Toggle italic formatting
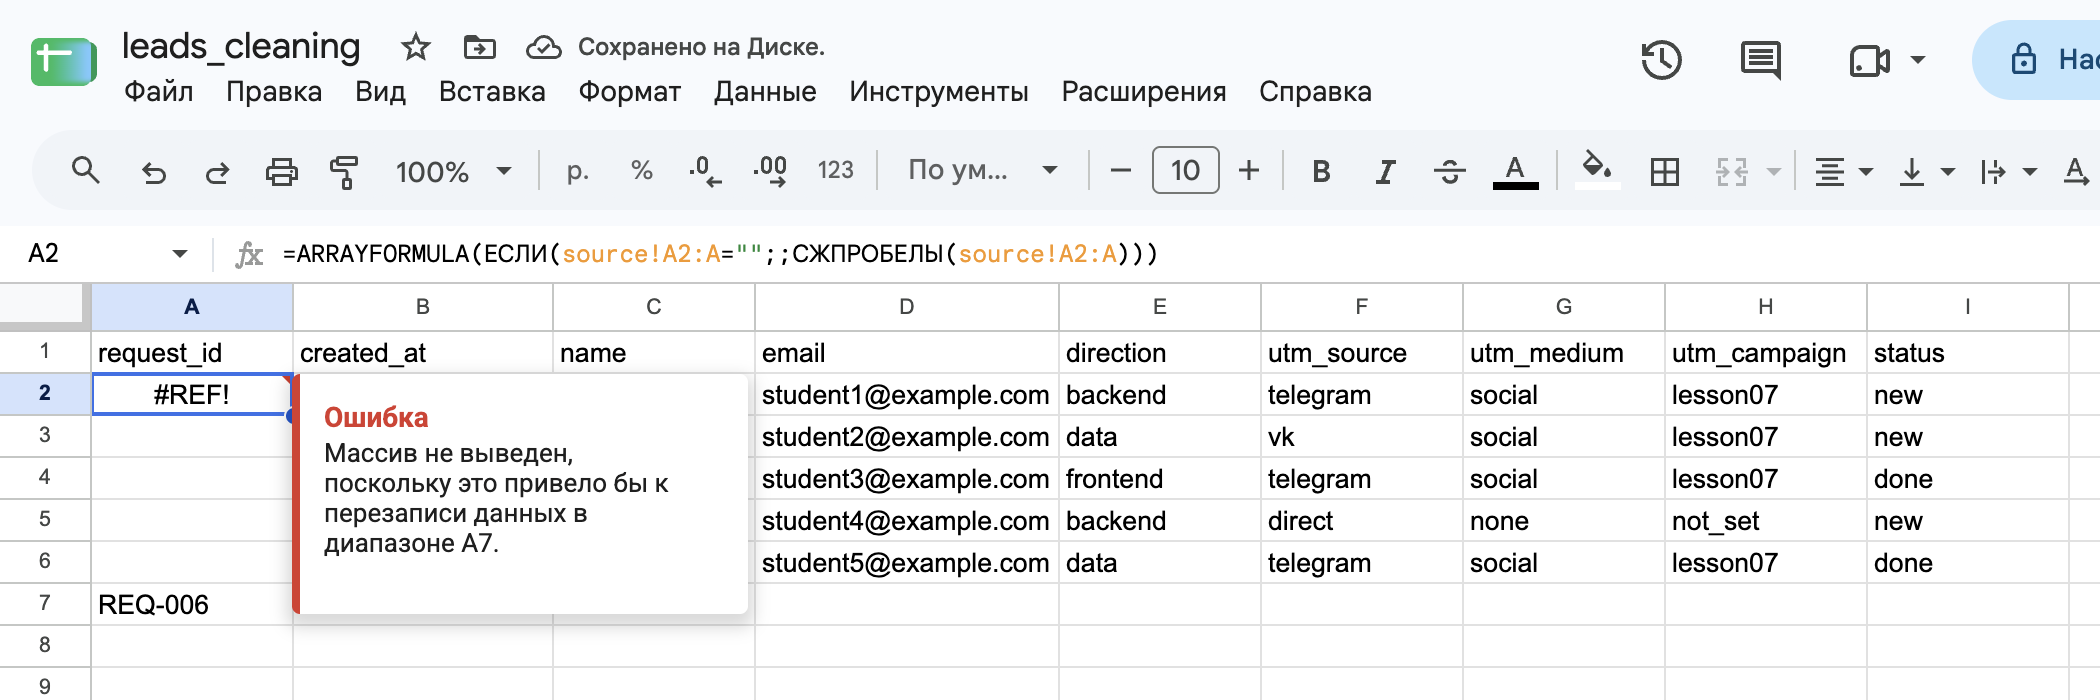This screenshot has width=2100, height=700. click(x=1385, y=172)
